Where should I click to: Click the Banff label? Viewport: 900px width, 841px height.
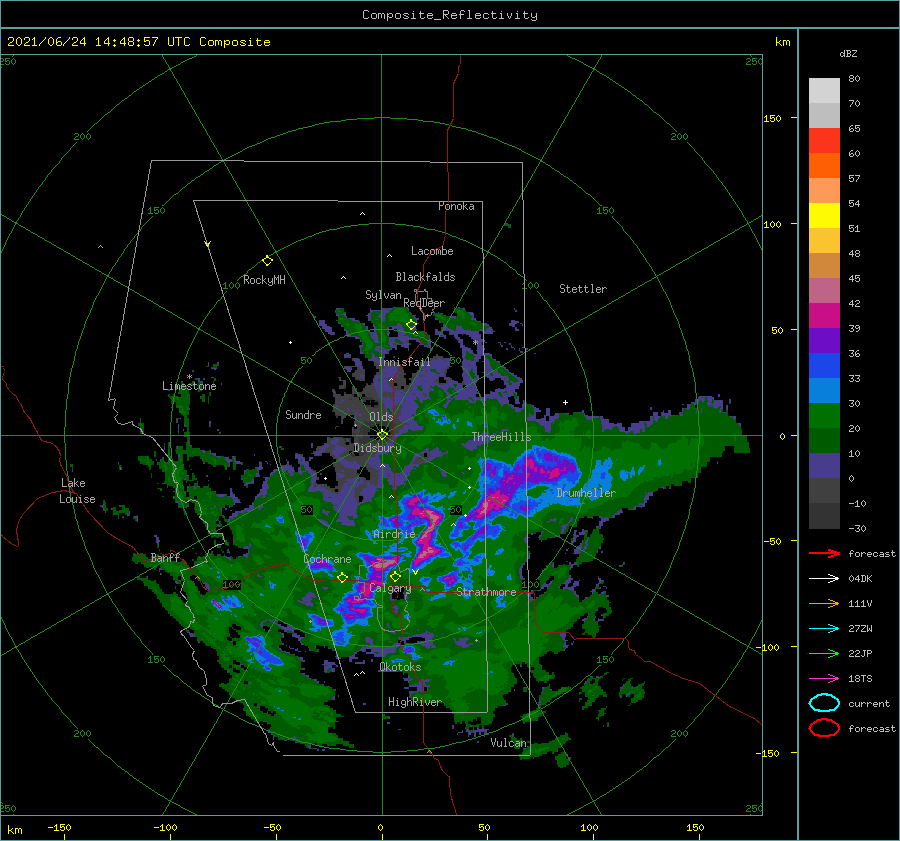165,557
